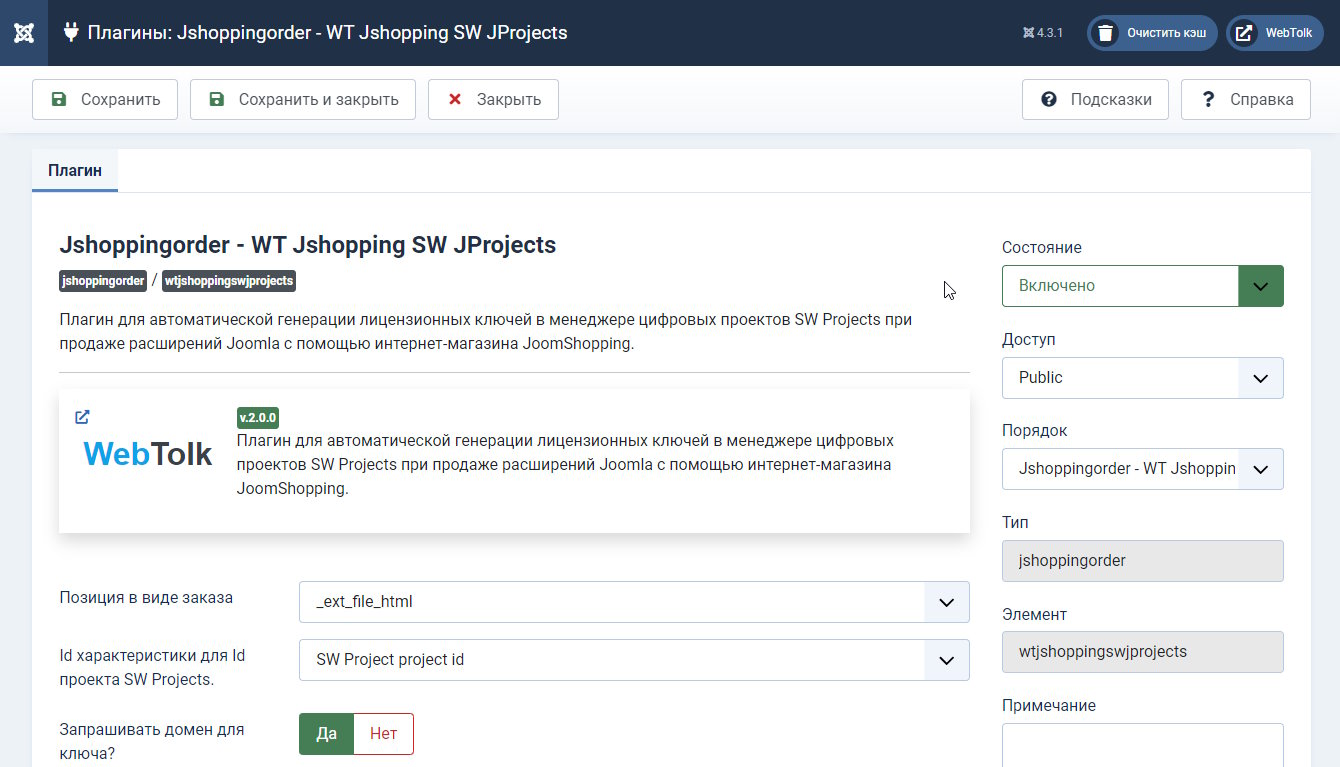The height and width of the screenshot is (767, 1340).
Task: Select Да for requesting key domain
Action: pyautogui.click(x=326, y=734)
